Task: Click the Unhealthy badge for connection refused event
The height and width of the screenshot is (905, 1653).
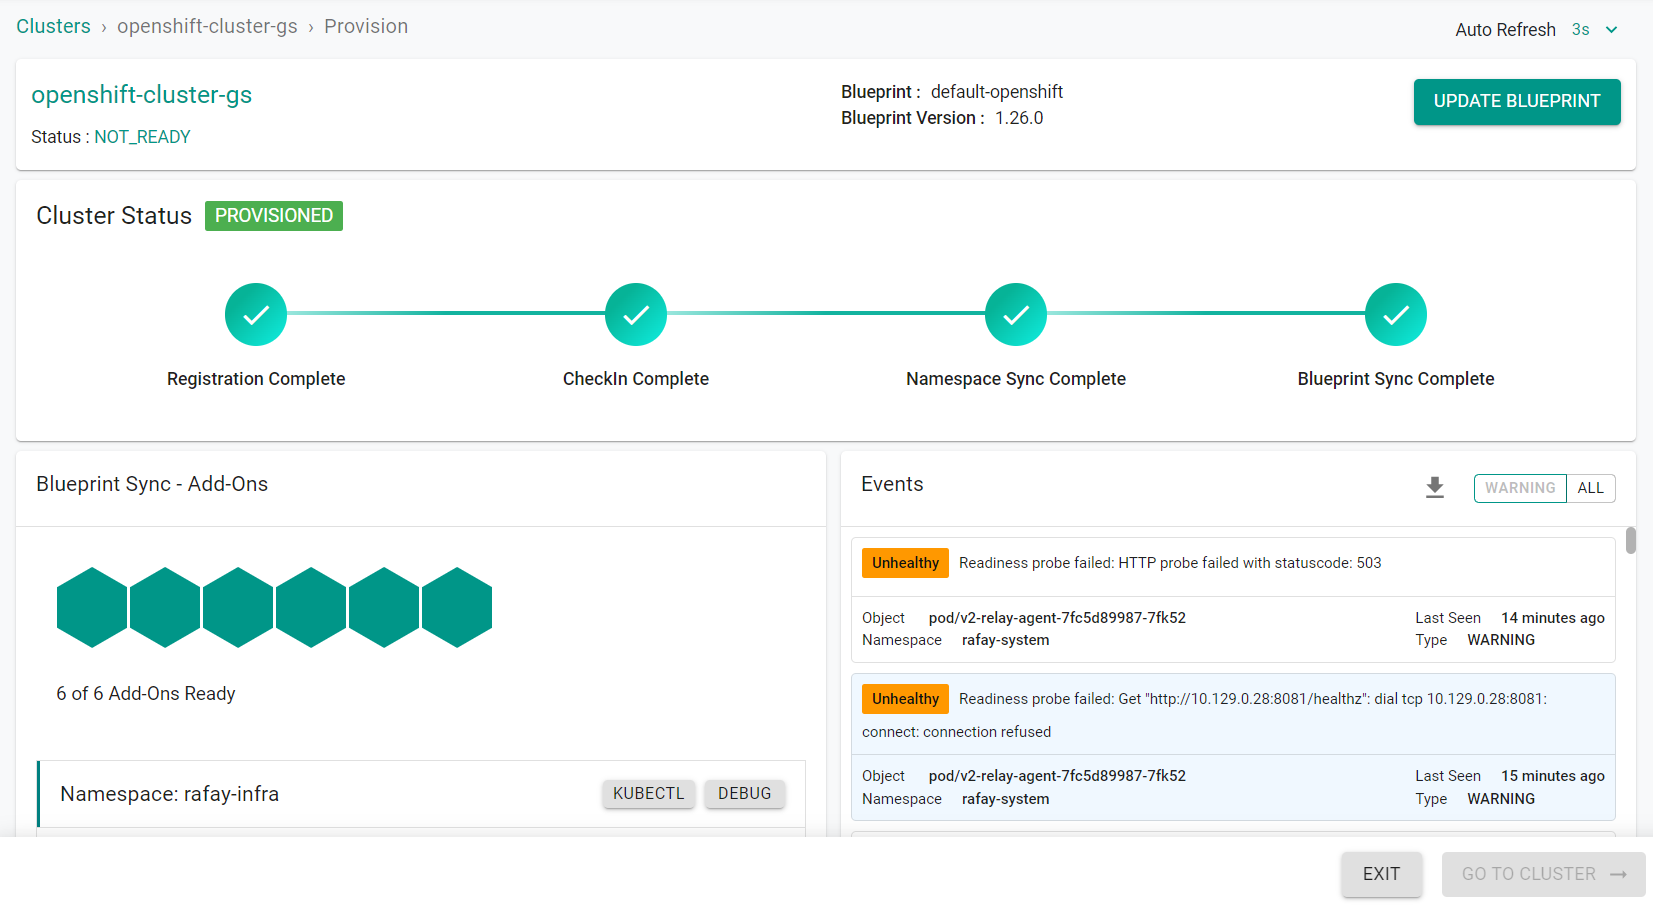Action: 905,699
